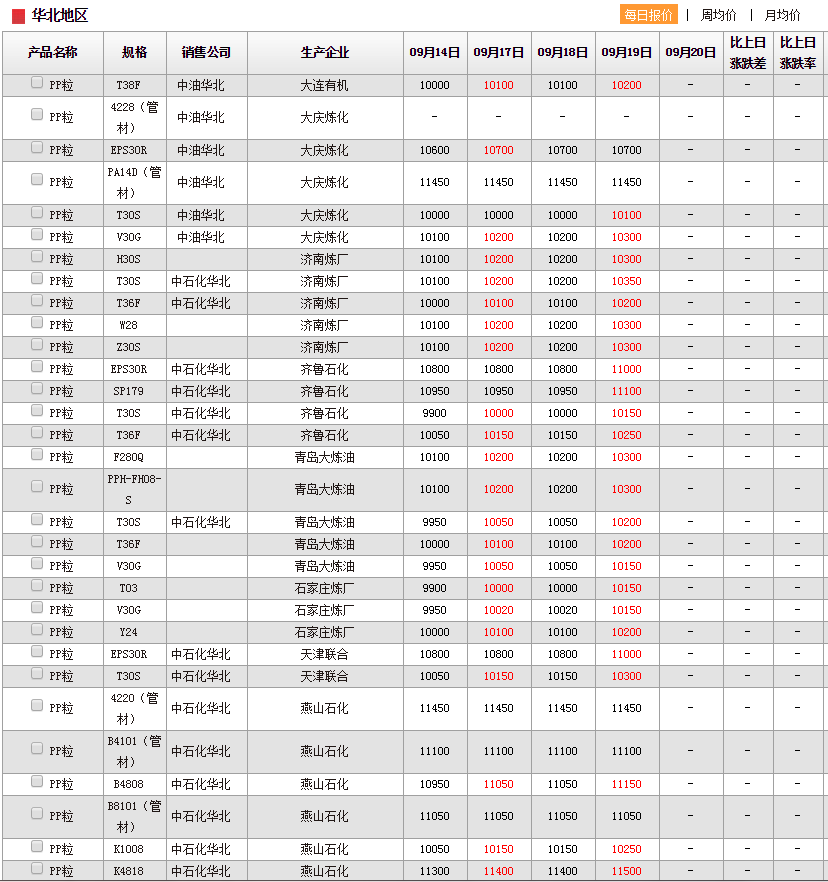This screenshot has height=882, width=828.
Task: Click the 比上日涨跌率 column header
Action: [x=798, y=52]
